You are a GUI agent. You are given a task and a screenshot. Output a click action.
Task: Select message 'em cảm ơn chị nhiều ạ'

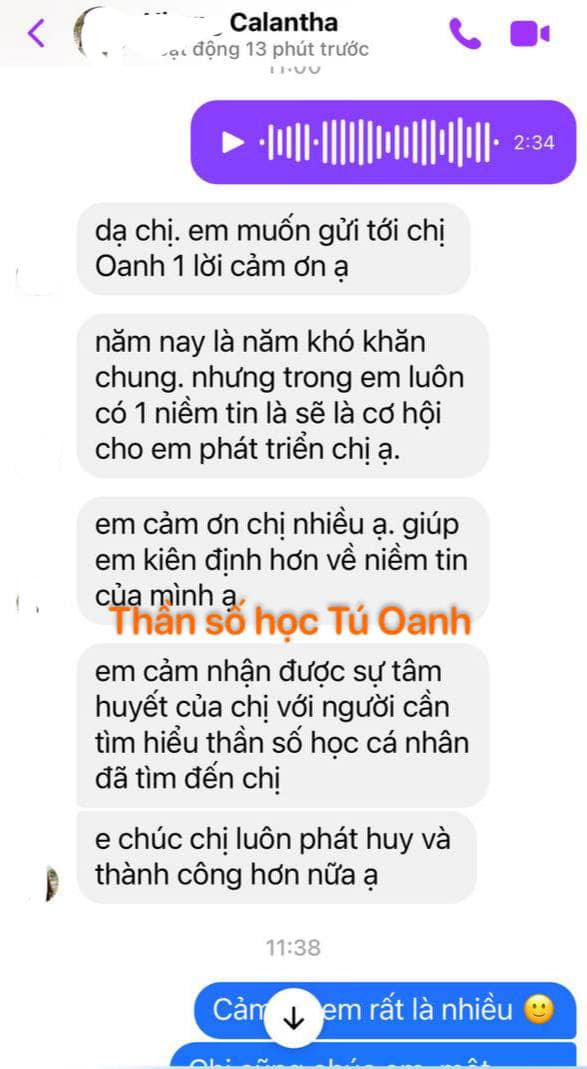point(282,560)
